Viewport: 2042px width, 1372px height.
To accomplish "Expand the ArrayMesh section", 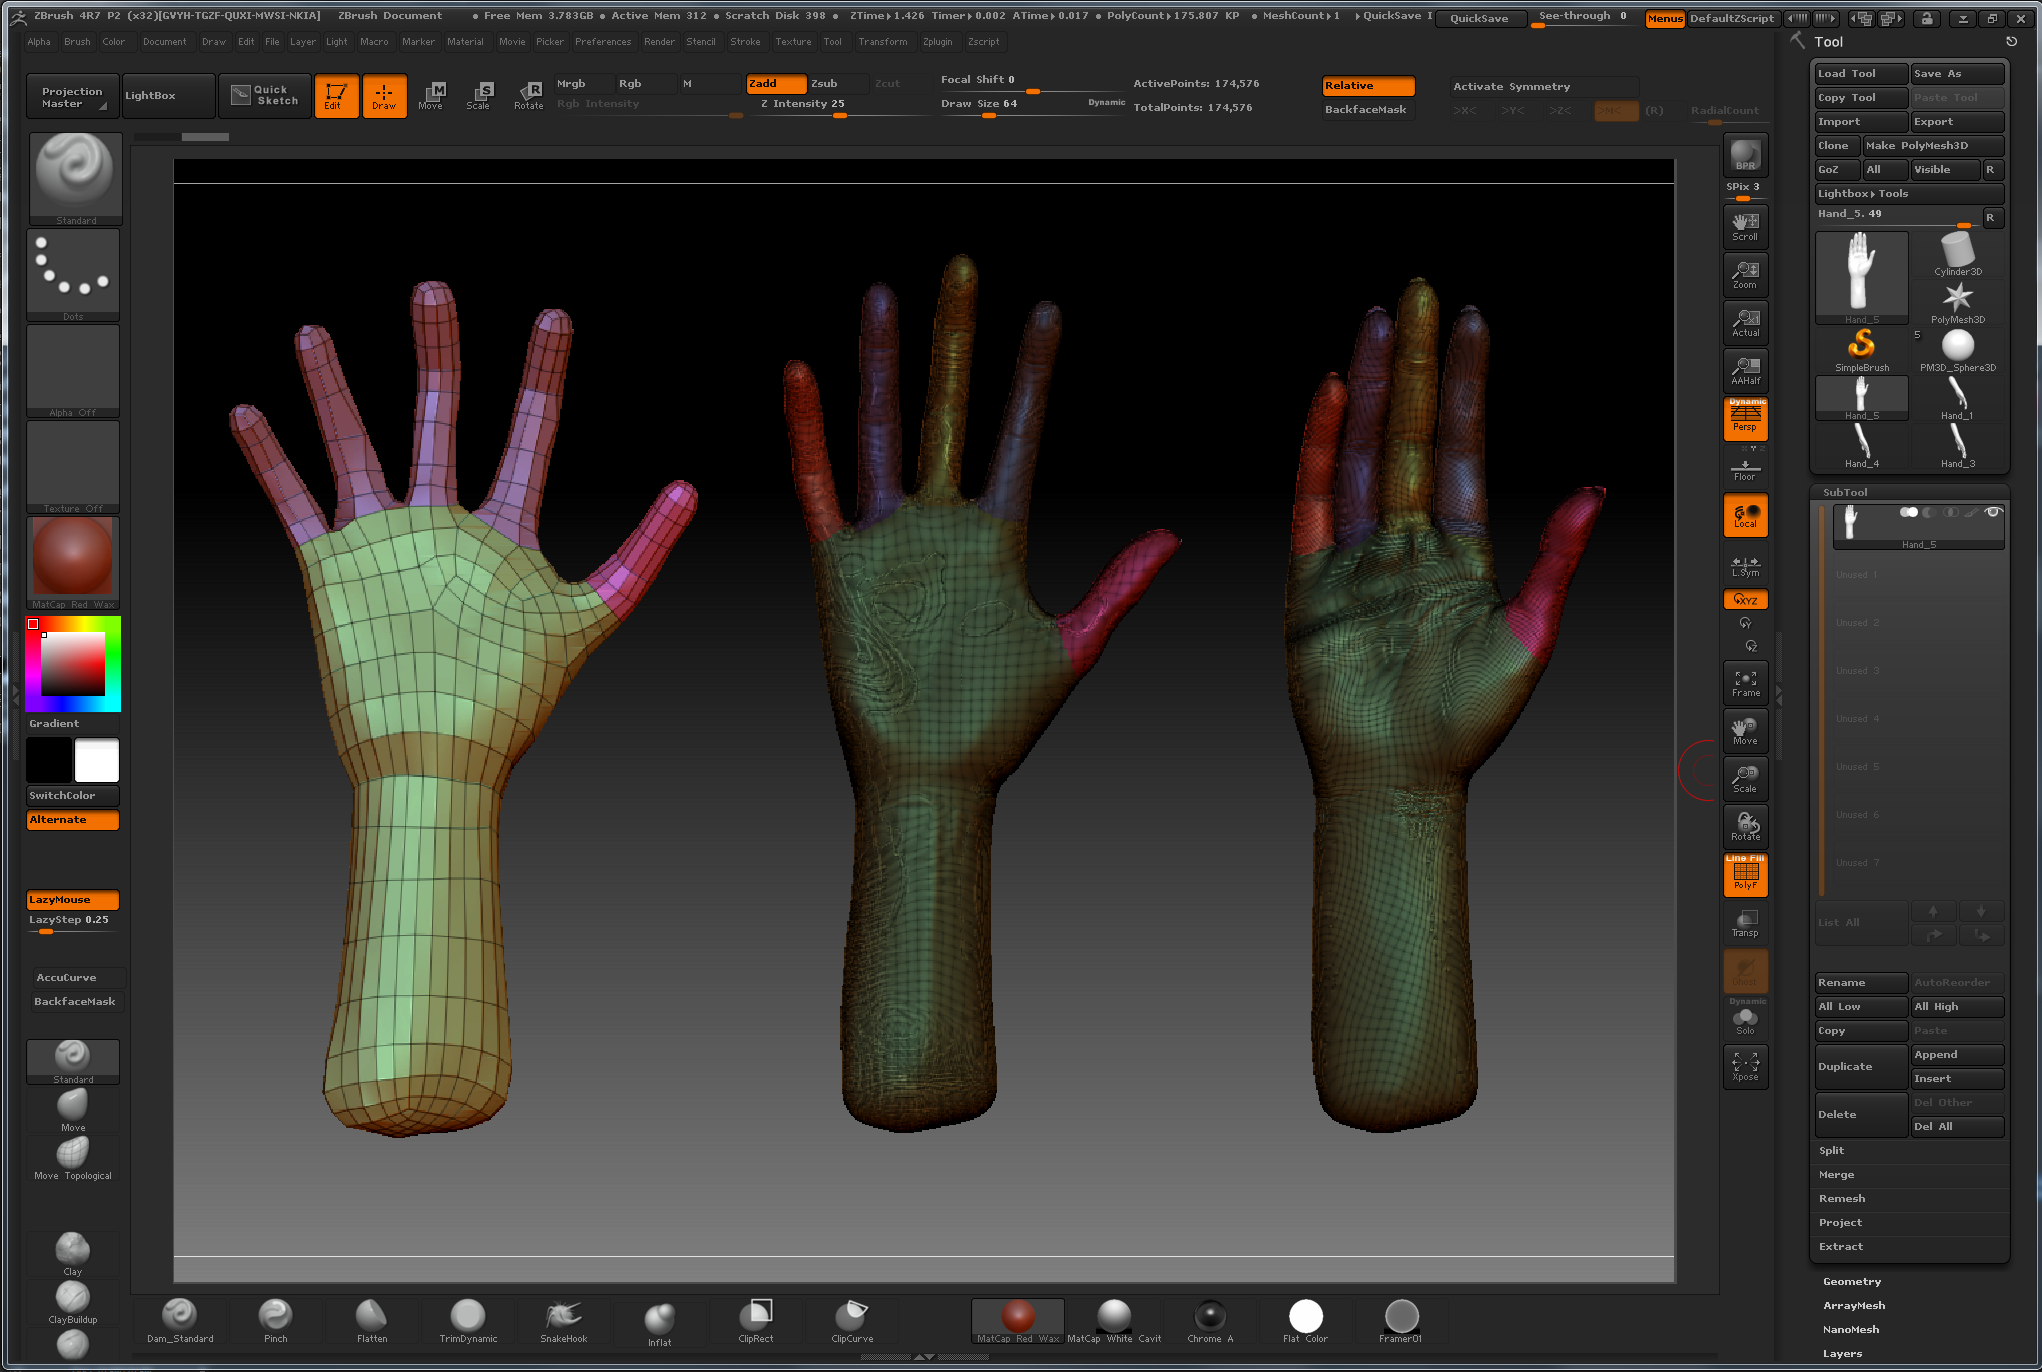I will click(x=1853, y=1305).
